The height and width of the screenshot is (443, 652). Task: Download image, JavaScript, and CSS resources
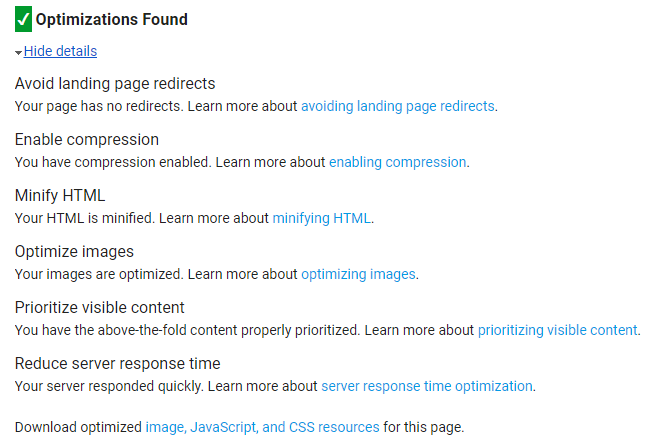click(x=262, y=428)
